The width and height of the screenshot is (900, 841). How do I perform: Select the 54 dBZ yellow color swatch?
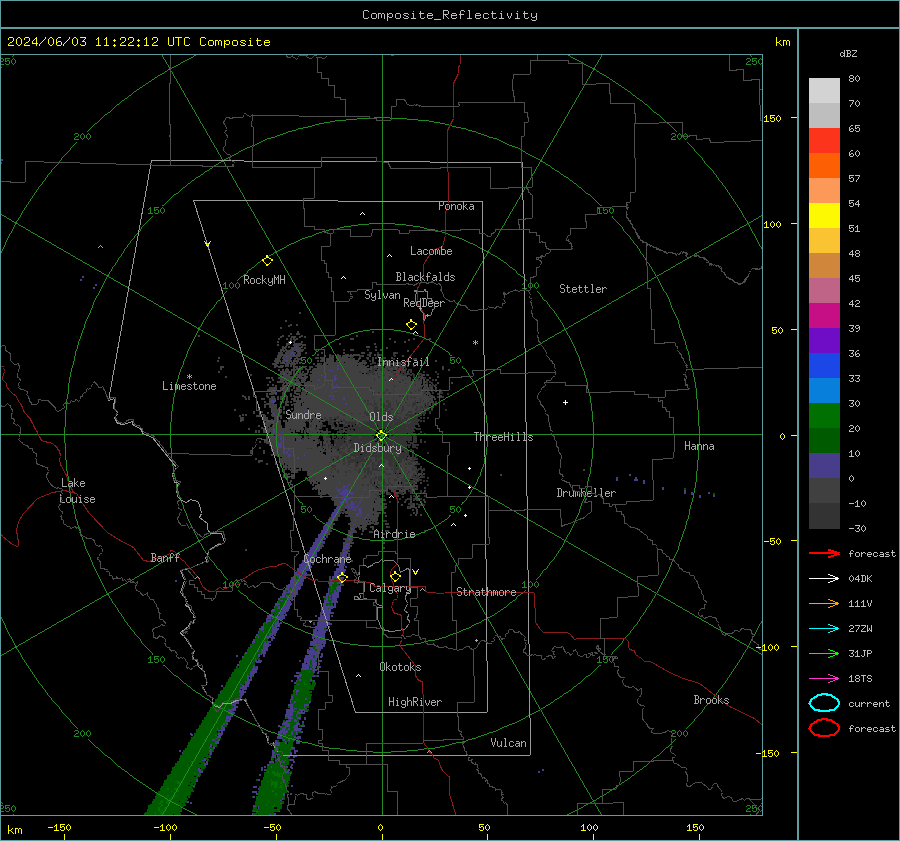tap(824, 216)
